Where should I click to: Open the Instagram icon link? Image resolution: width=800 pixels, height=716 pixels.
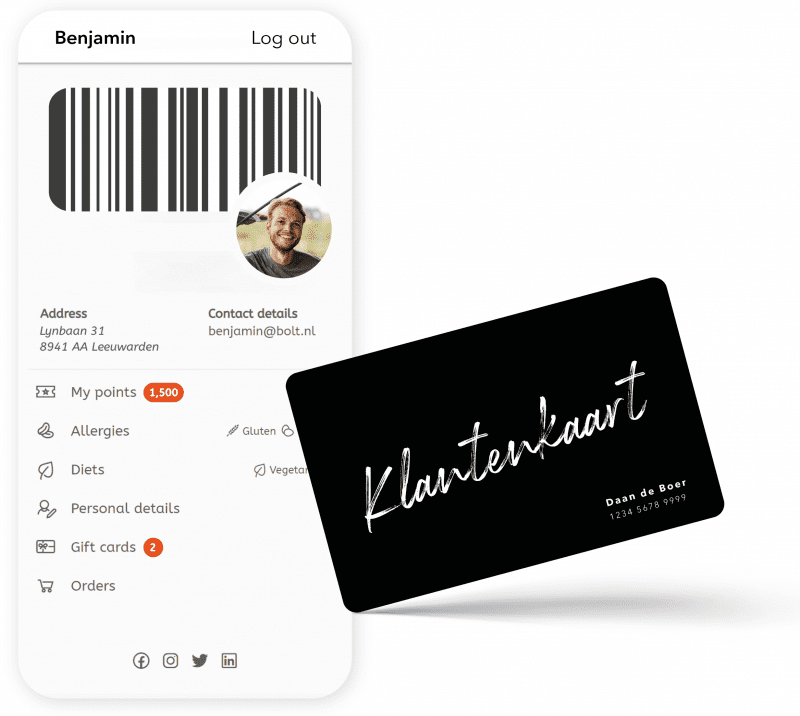click(170, 660)
